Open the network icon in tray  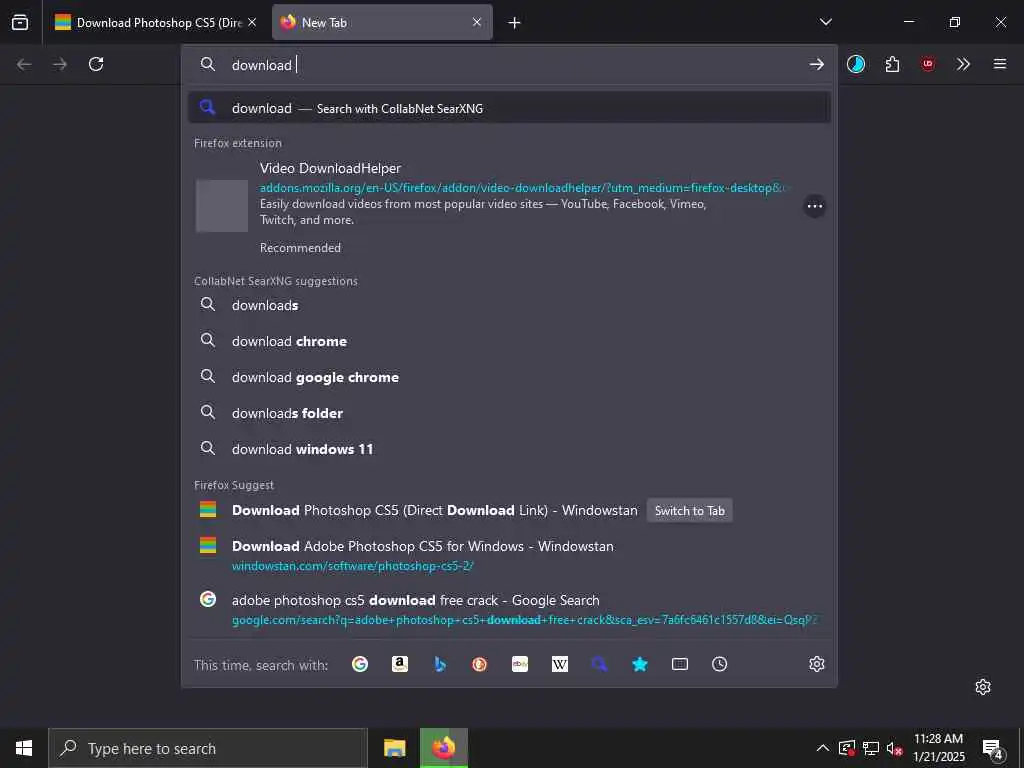pyautogui.click(x=871, y=748)
